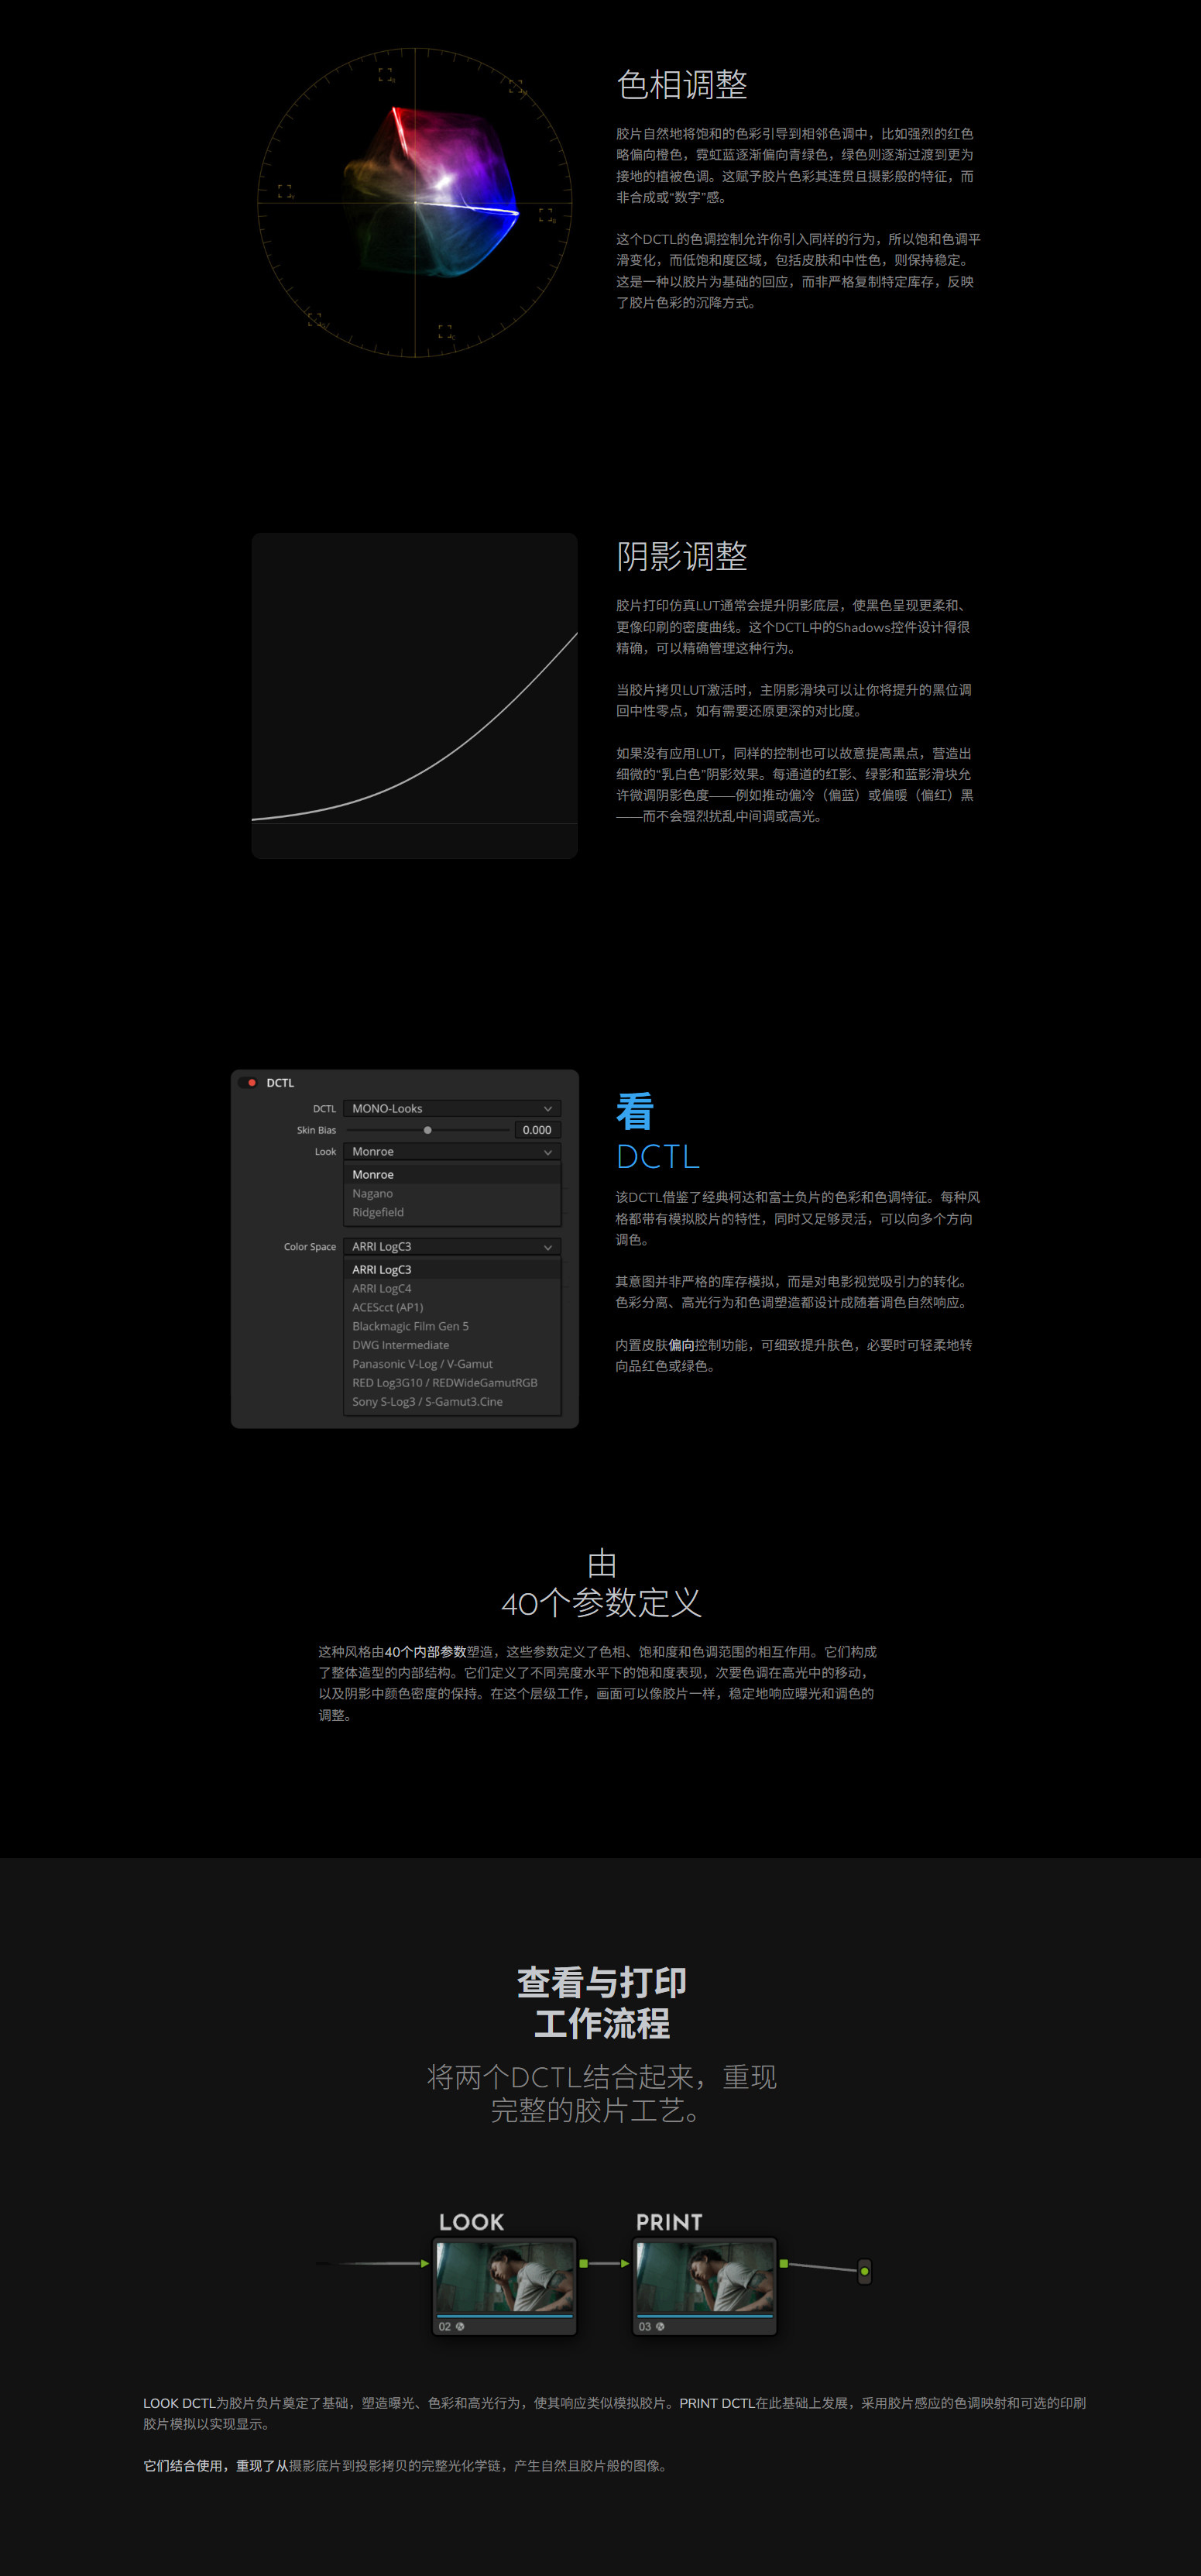Image resolution: width=1201 pixels, height=2576 pixels.
Task: Click the green input arrow of PRINT node
Action: click(x=625, y=2263)
